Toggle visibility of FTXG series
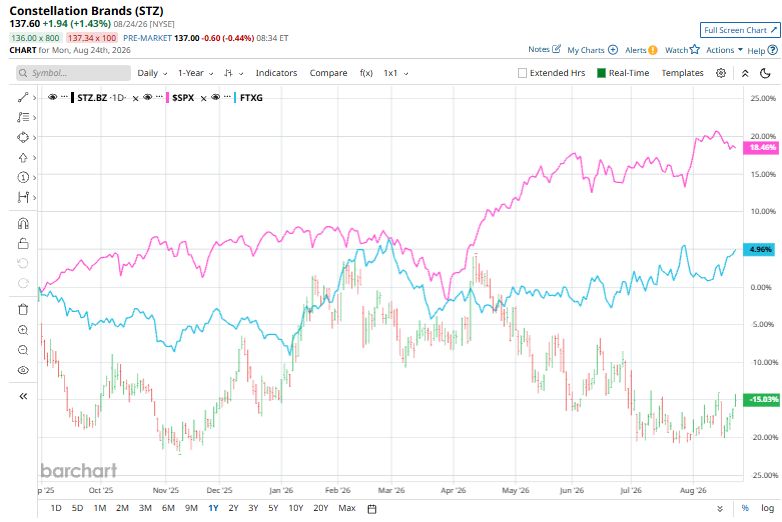Viewport: 782px width, 522px height. 215,97
